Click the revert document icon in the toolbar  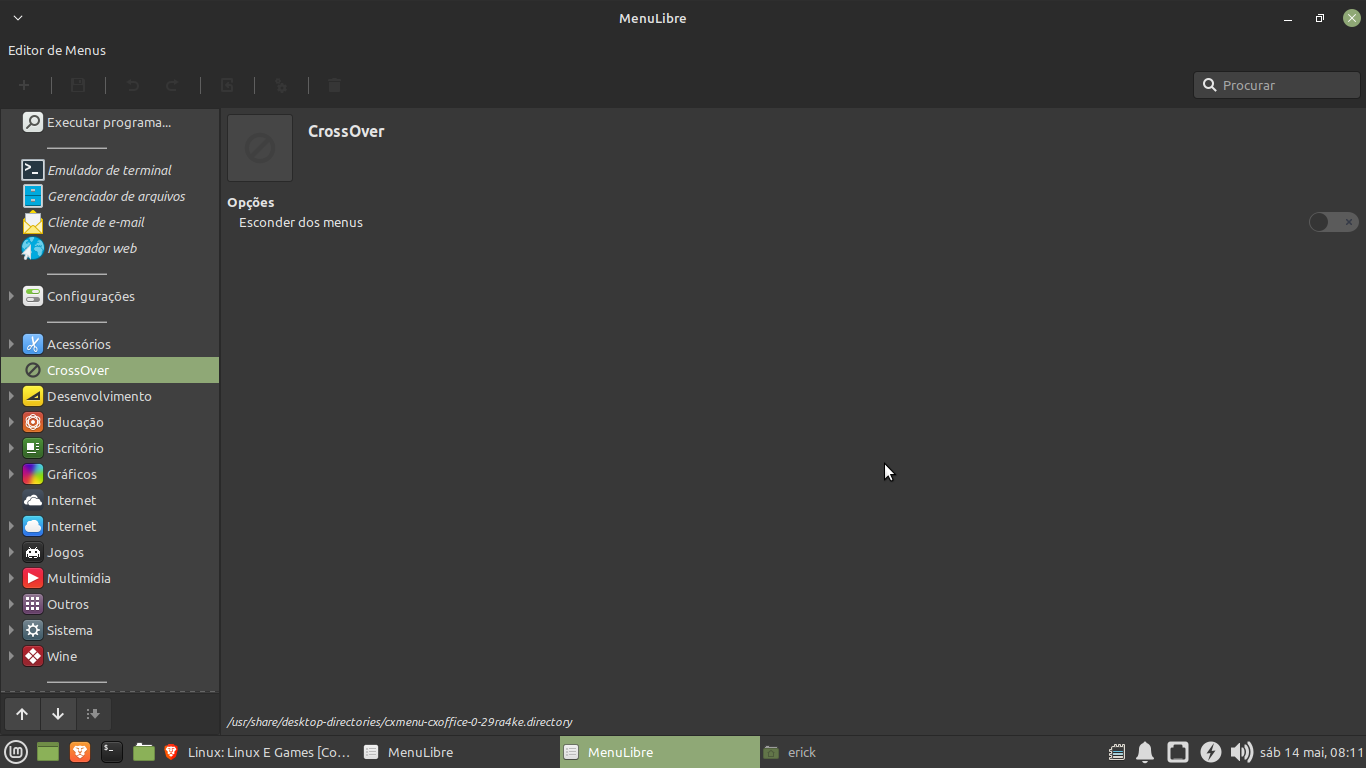pyautogui.click(x=227, y=86)
